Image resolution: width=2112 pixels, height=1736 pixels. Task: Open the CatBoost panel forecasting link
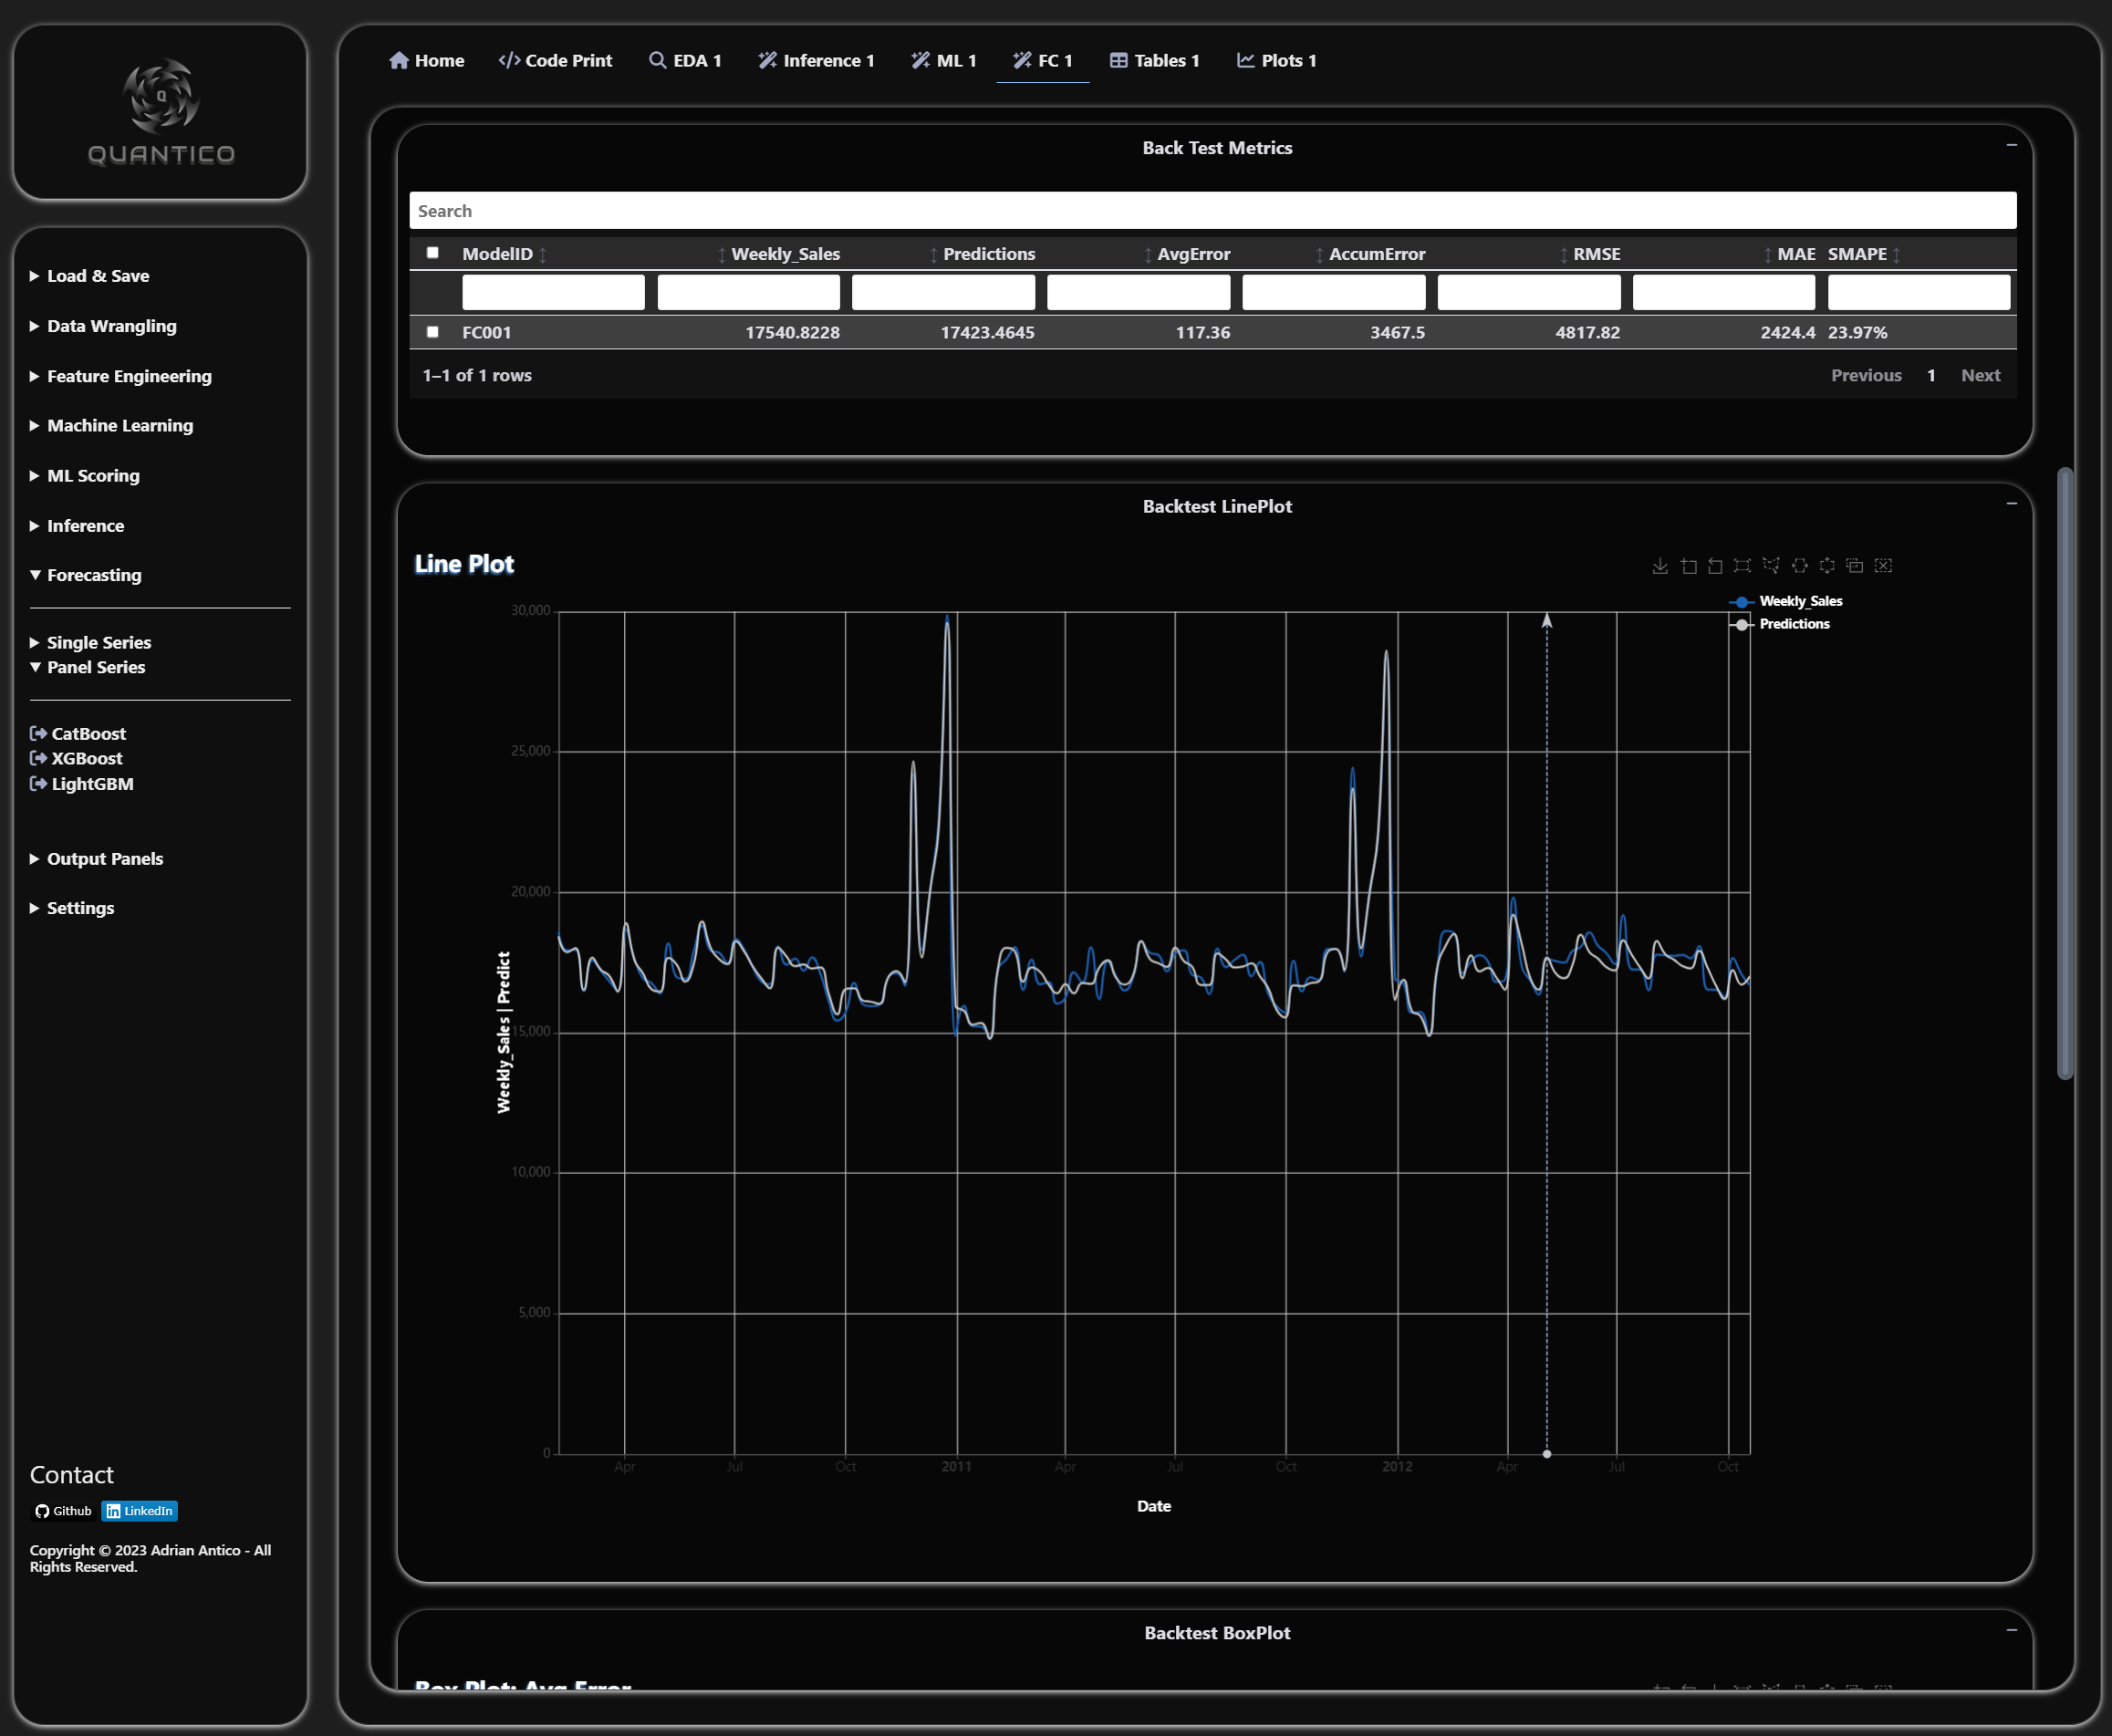pyautogui.click(x=78, y=734)
